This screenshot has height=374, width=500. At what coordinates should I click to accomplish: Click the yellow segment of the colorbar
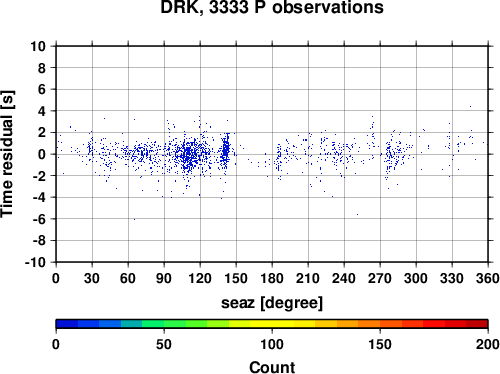pyautogui.click(x=272, y=324)
